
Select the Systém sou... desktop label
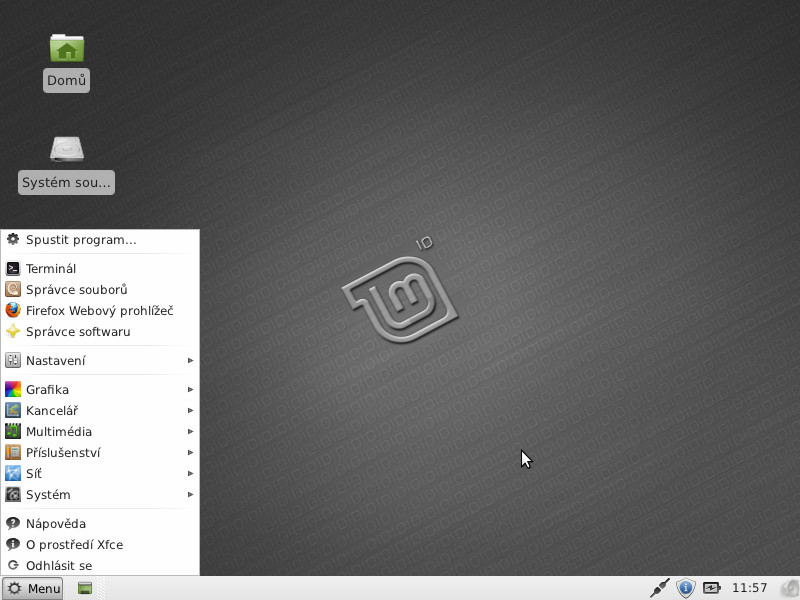(x=66, y=182)
